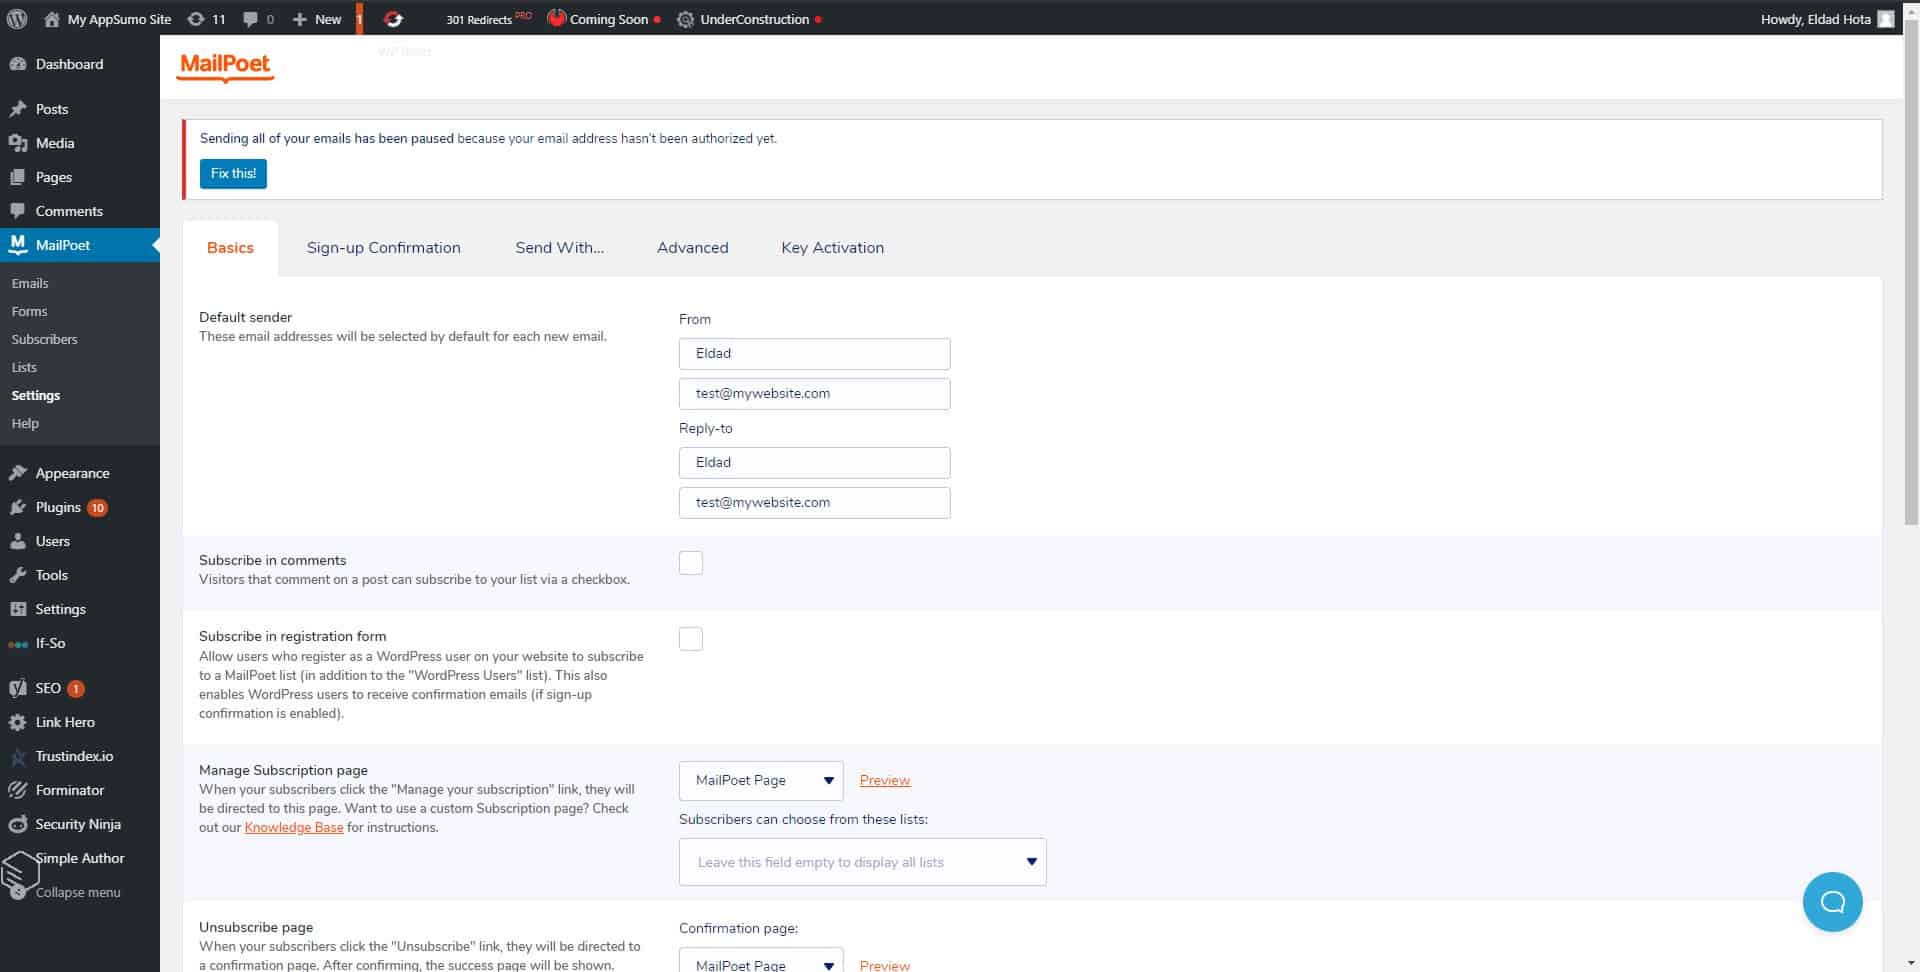Click the MailPoet M icon in sidebar

[17, 245]
